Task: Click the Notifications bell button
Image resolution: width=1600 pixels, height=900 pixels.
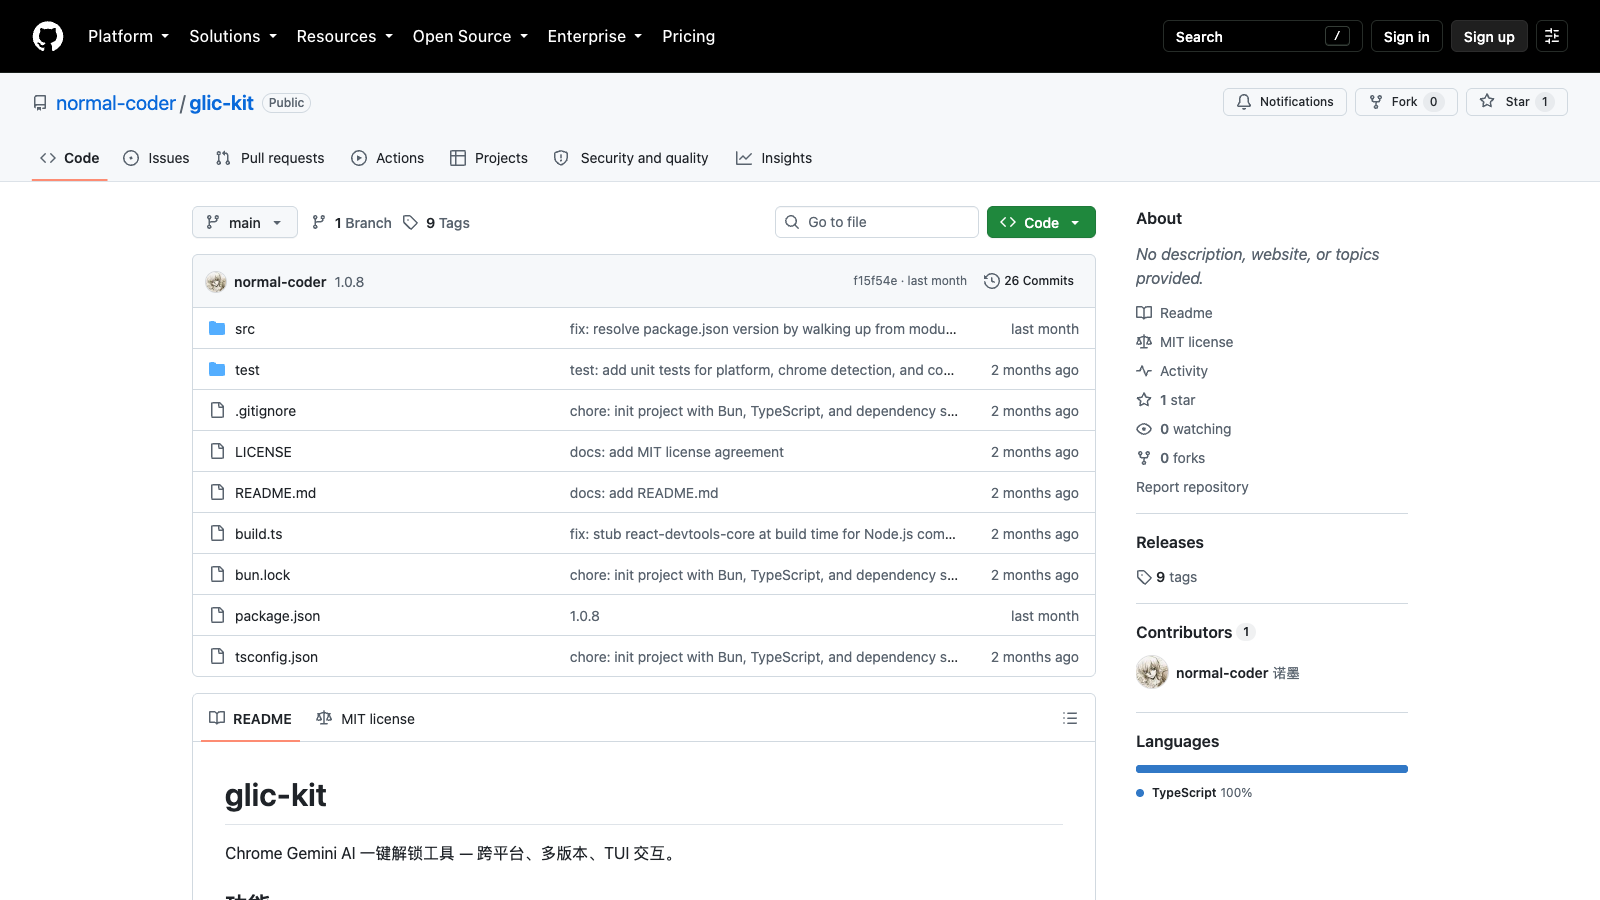Action: [1285, 102]
